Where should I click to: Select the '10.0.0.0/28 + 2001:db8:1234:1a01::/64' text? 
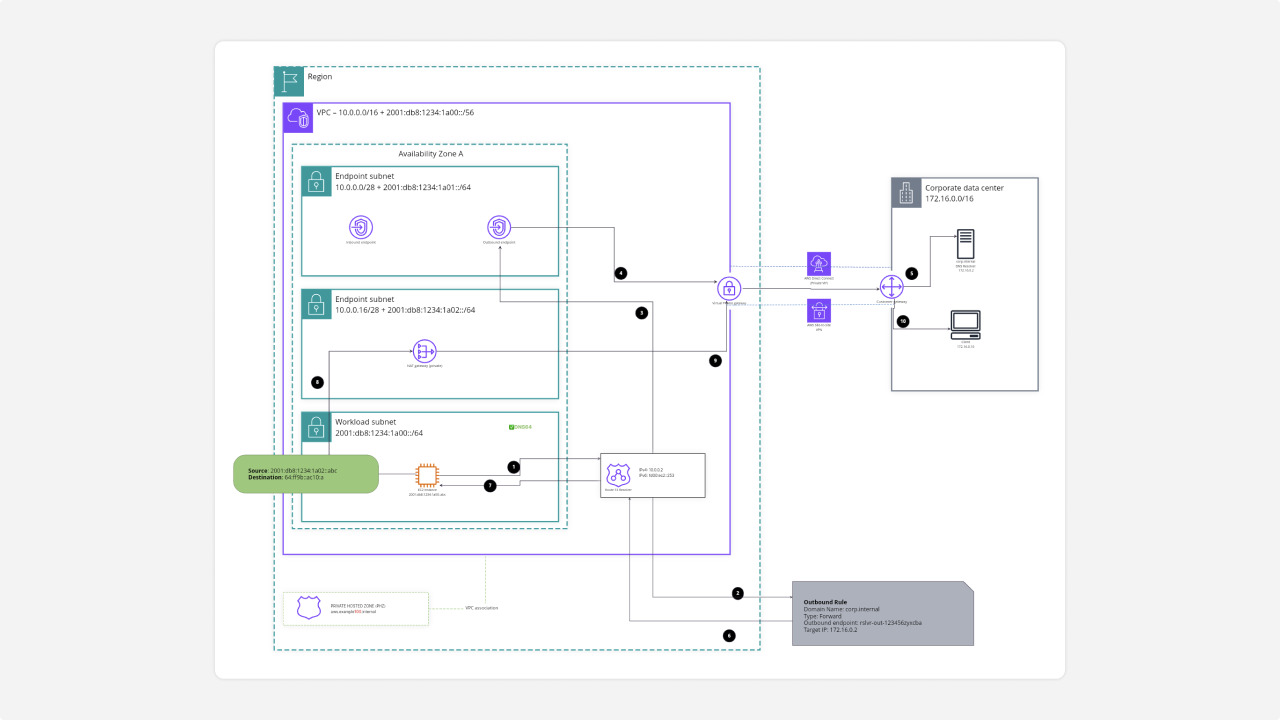click(403, 187)
